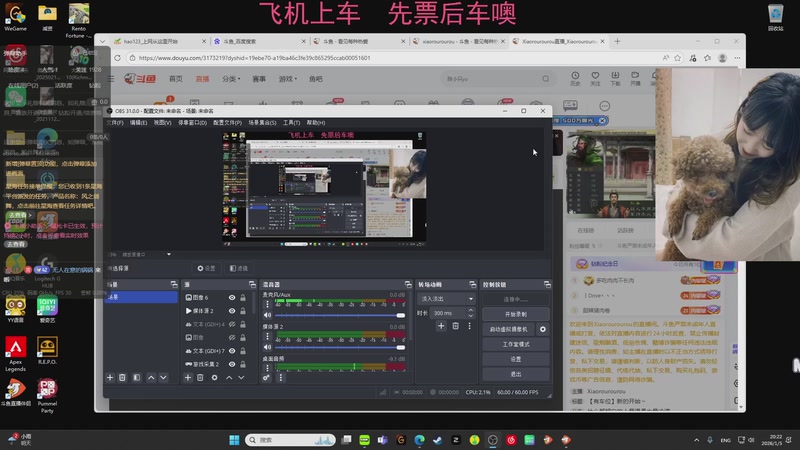Move selected source down in sources toolbar

tap(241, 378)
